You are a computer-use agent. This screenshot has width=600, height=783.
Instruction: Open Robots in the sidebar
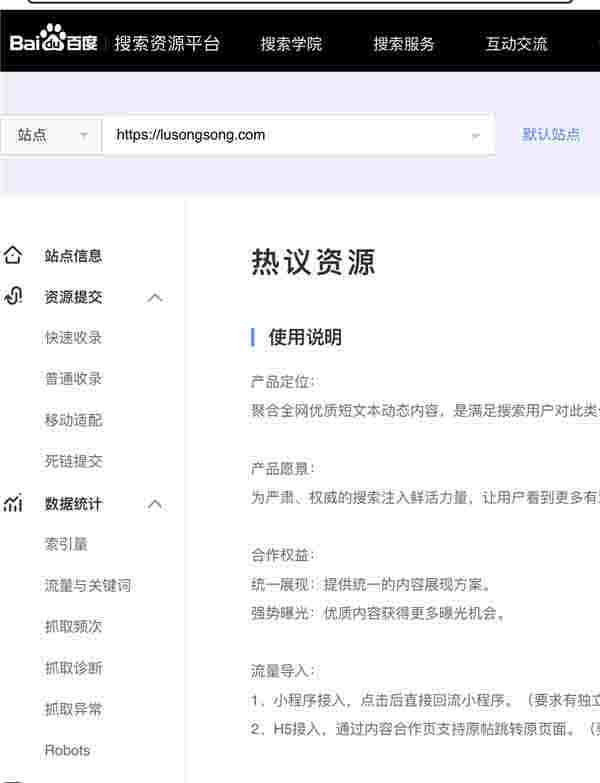[x=67, y=750]
